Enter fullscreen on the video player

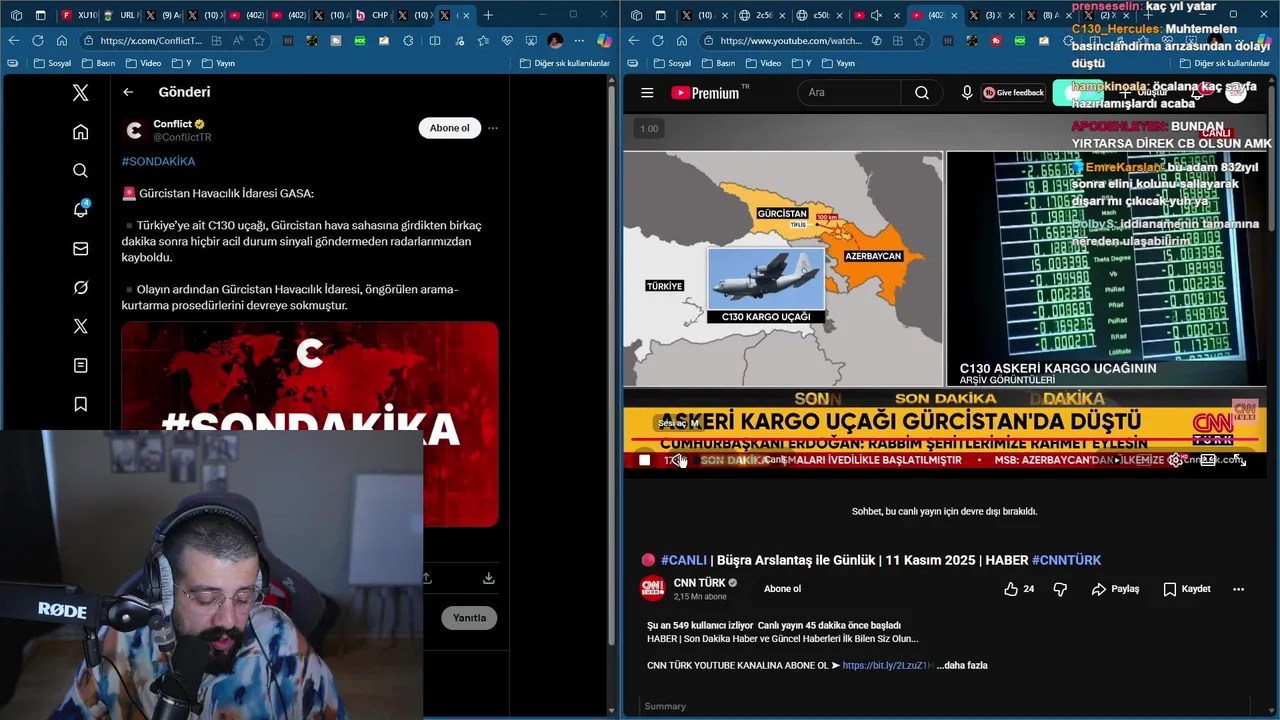(x=1239, y=460)
